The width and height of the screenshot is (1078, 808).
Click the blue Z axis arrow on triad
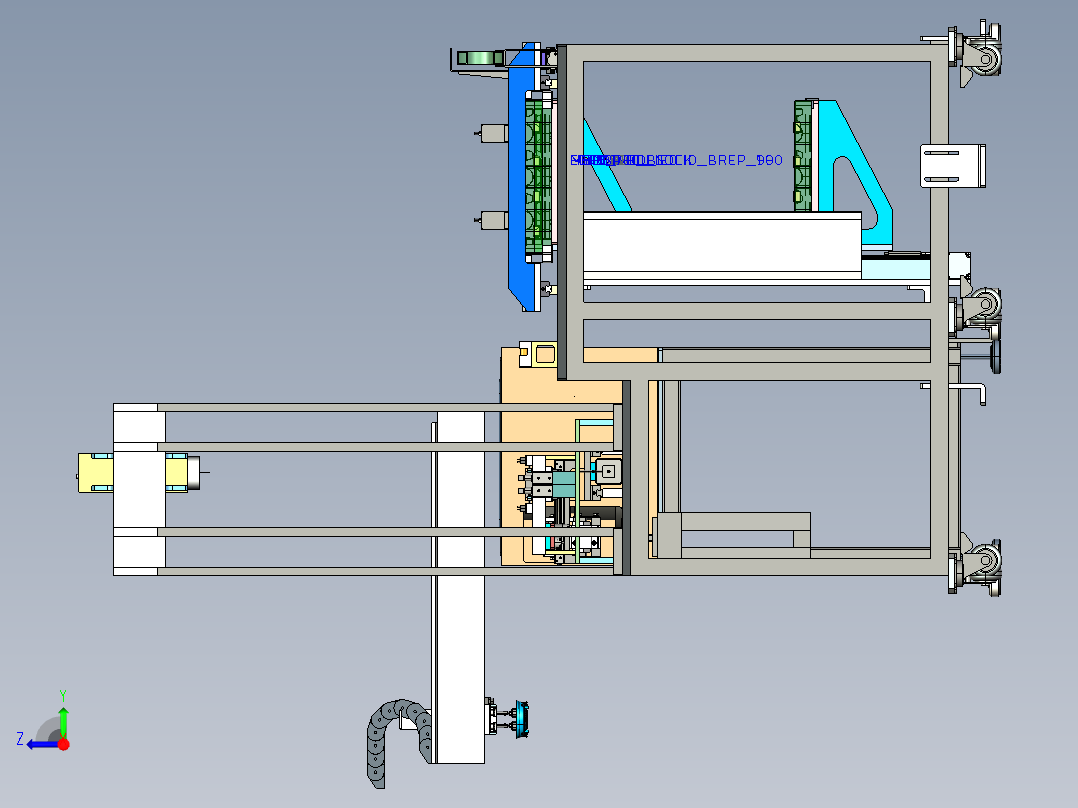[38, 744]
